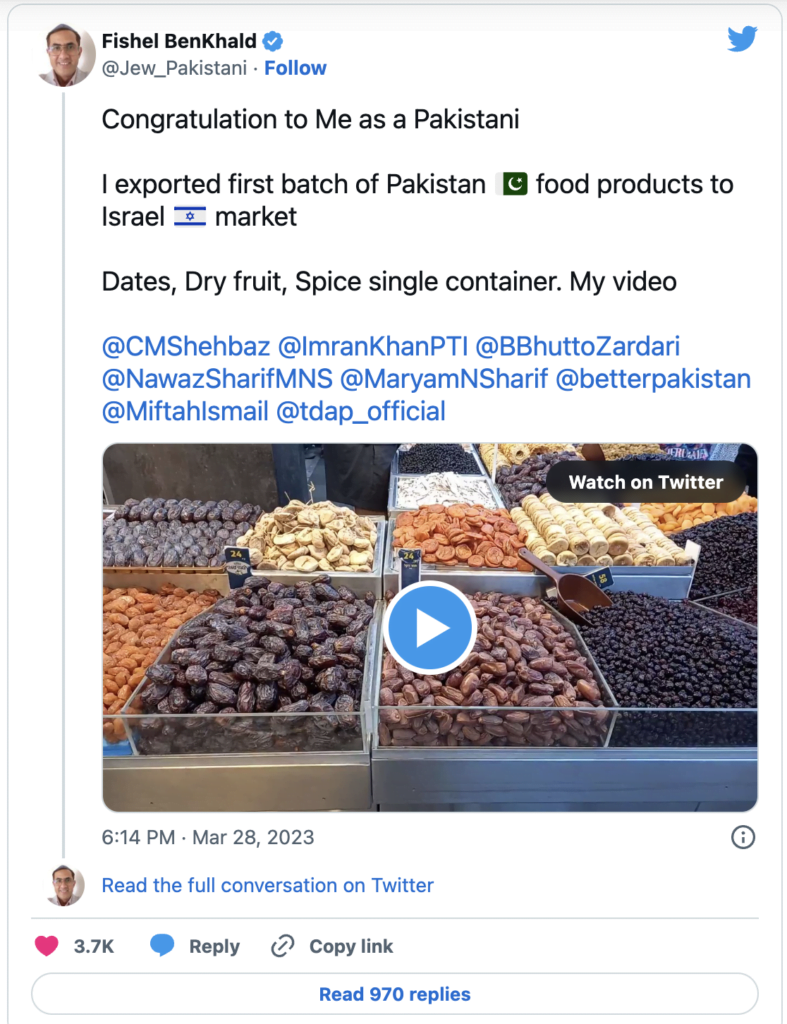Screen dimensions: 787x1024
Task: Click Read the full conversation on Twitter
Action: [x=268, y=886]
